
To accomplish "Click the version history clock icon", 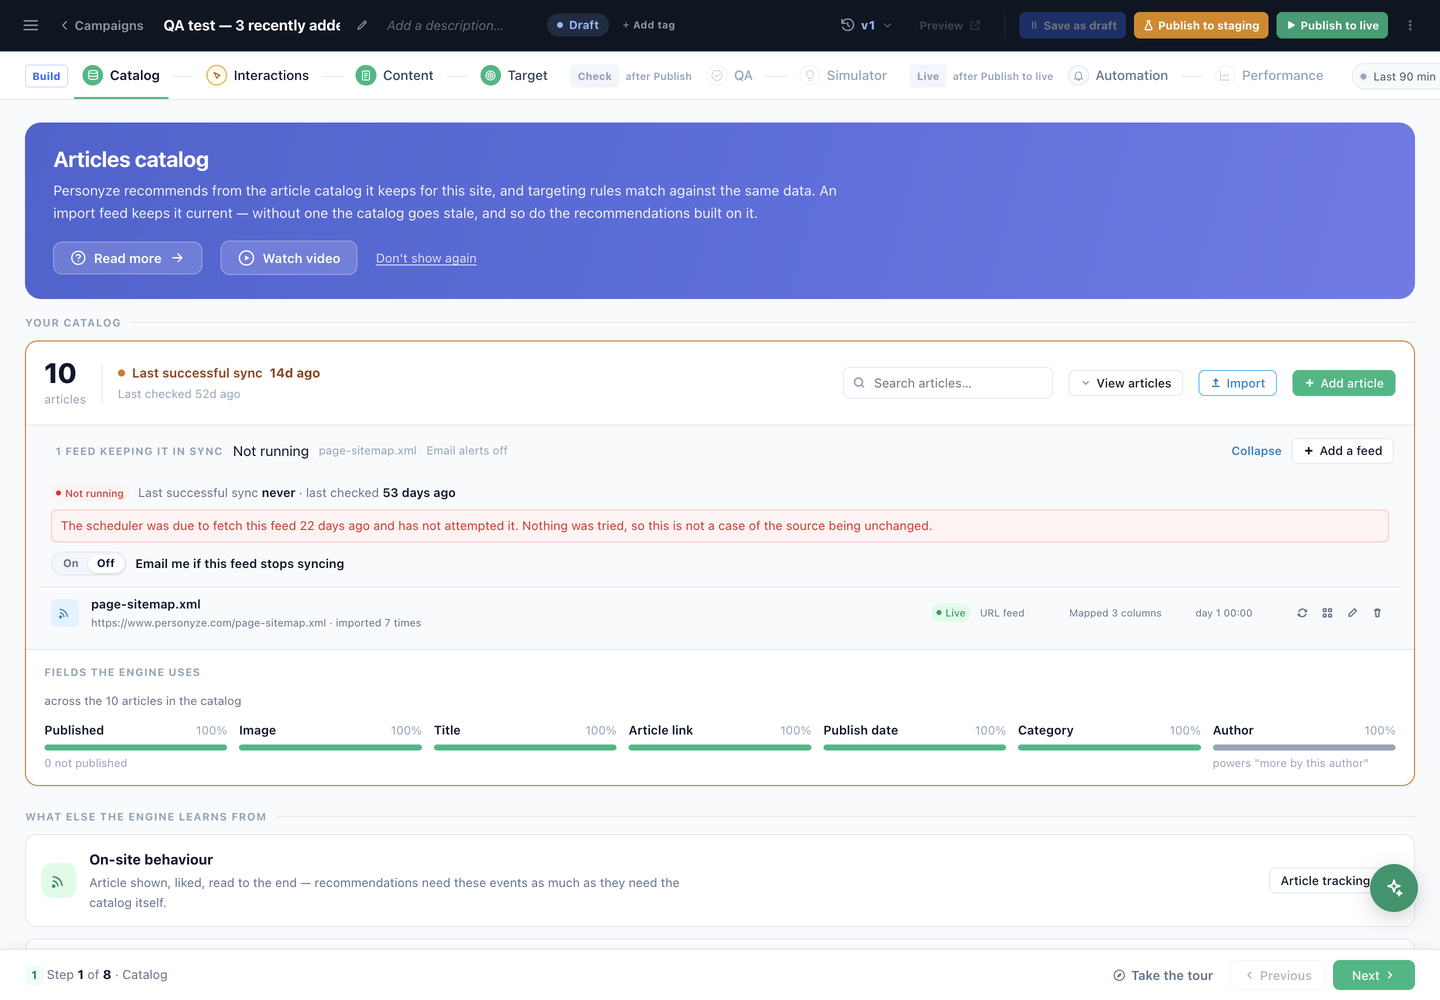I will 848,25.
